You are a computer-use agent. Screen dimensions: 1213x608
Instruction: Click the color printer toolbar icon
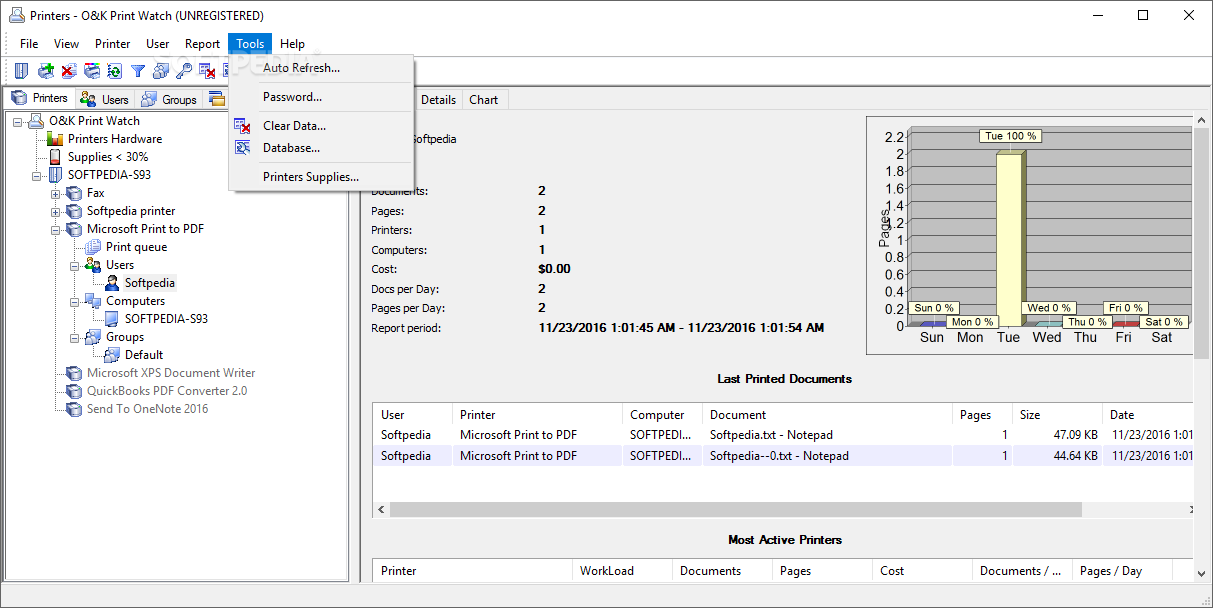pyautogui.click(x=92, y=70)
